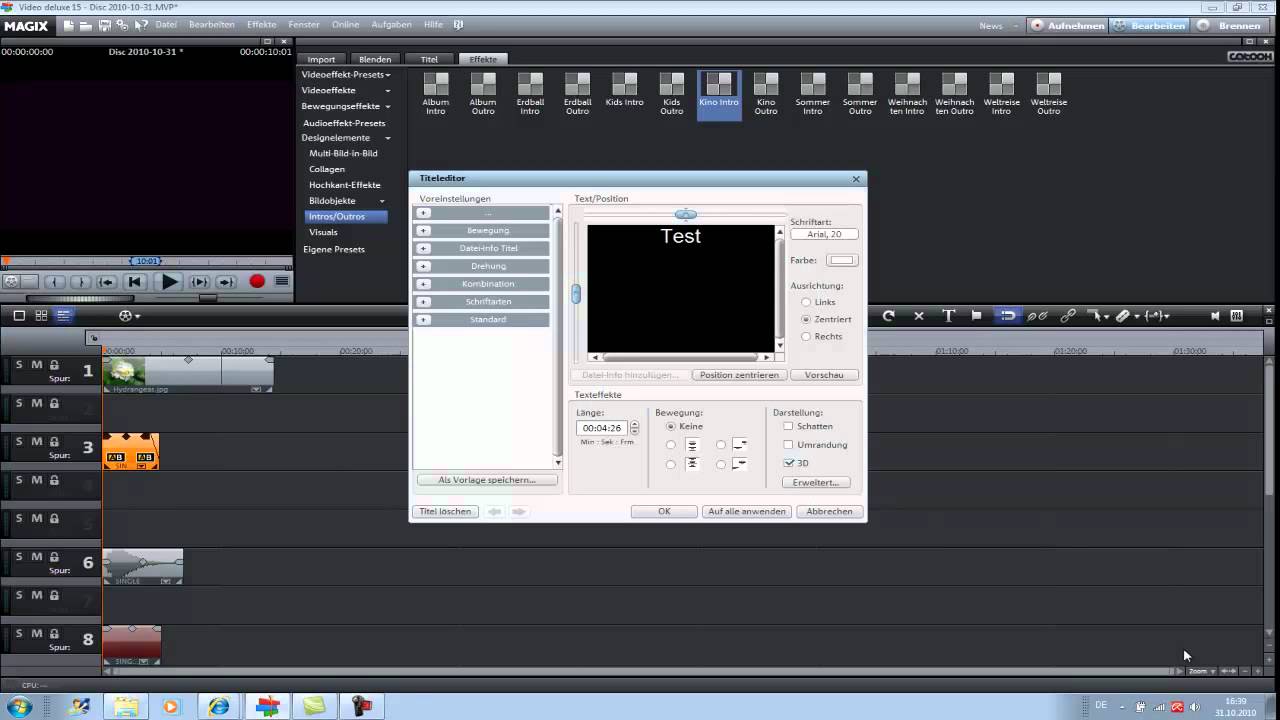Switch to the Import tab
This screenshot has width=1280, height=720.
click(321, 59)
